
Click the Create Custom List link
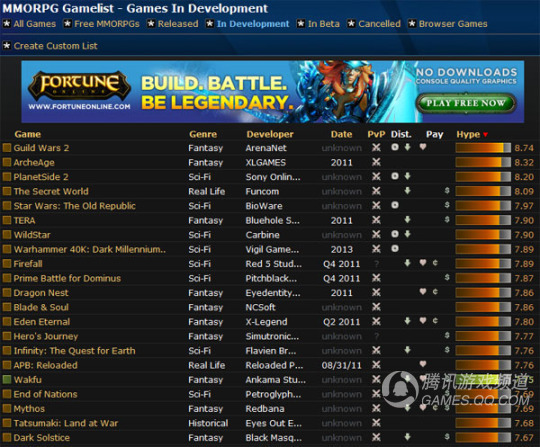pyautogui.click(x=55, y=46)
